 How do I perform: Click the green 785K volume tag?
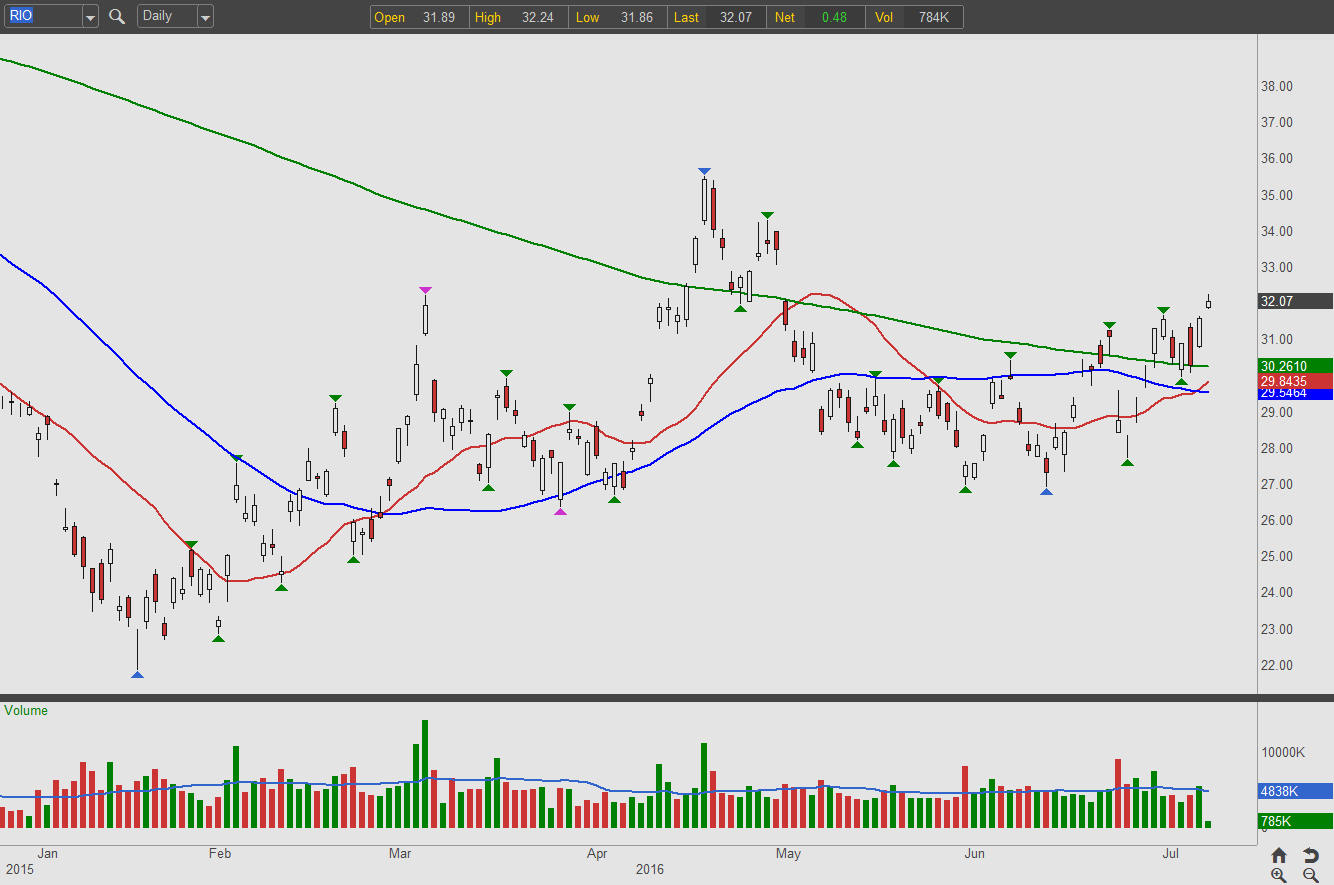[x=1295, y=821]
